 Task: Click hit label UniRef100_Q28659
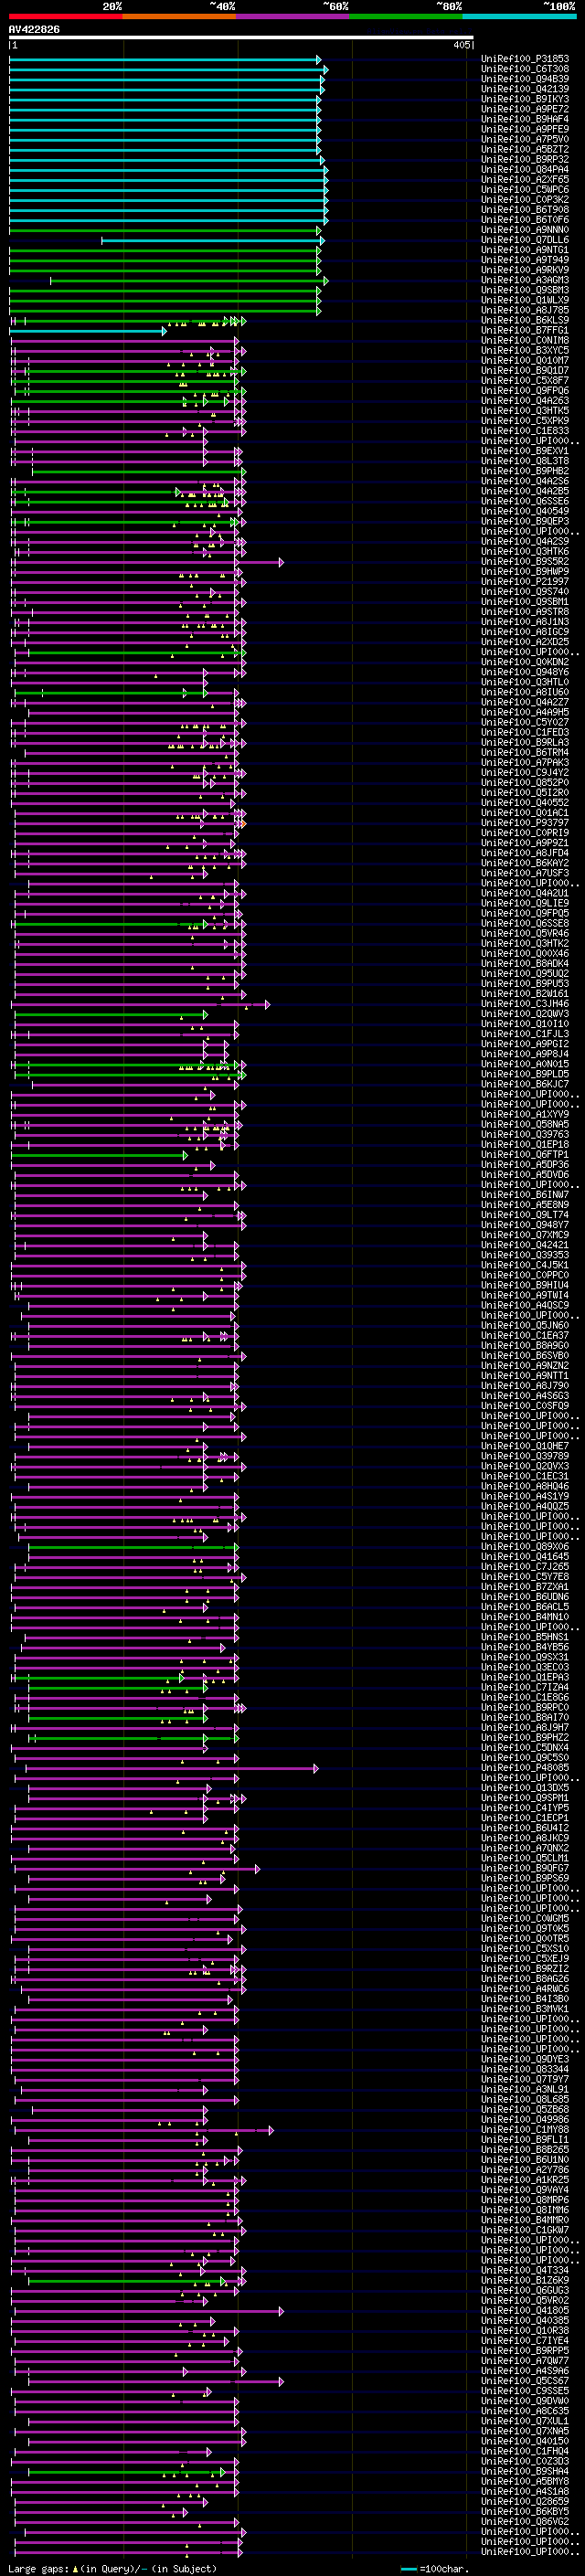(x=525, y=2501)
